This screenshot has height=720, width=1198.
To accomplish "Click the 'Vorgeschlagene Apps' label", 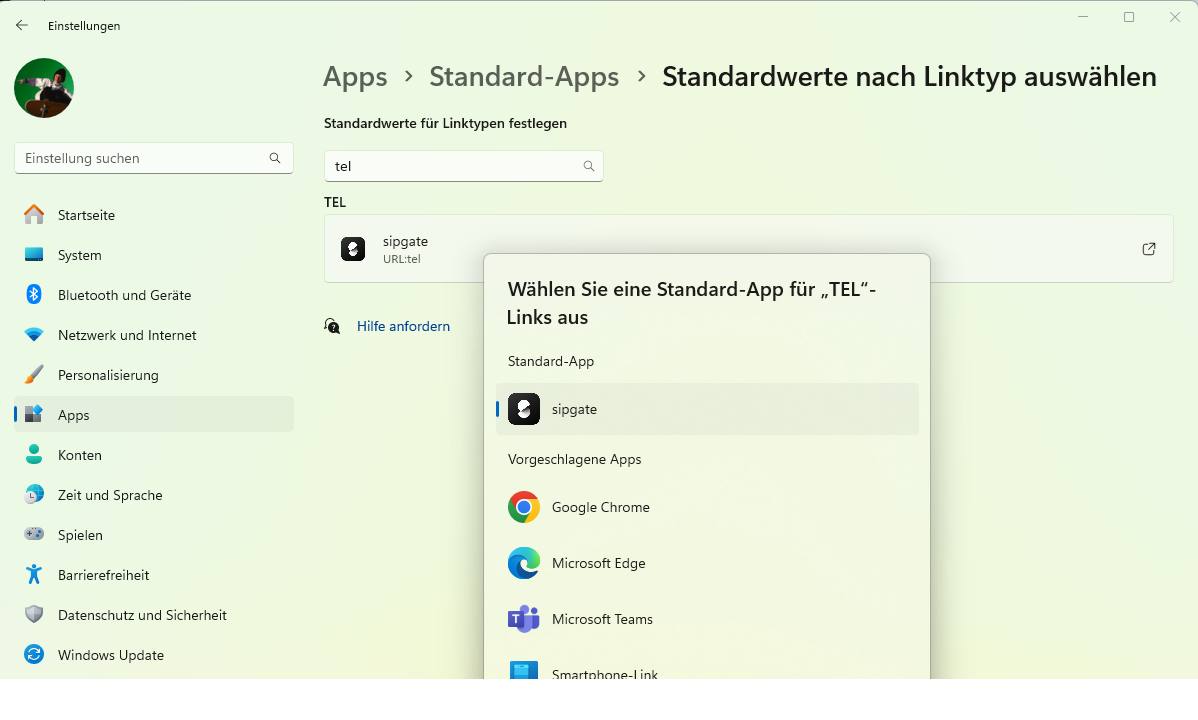I will 575,459.
